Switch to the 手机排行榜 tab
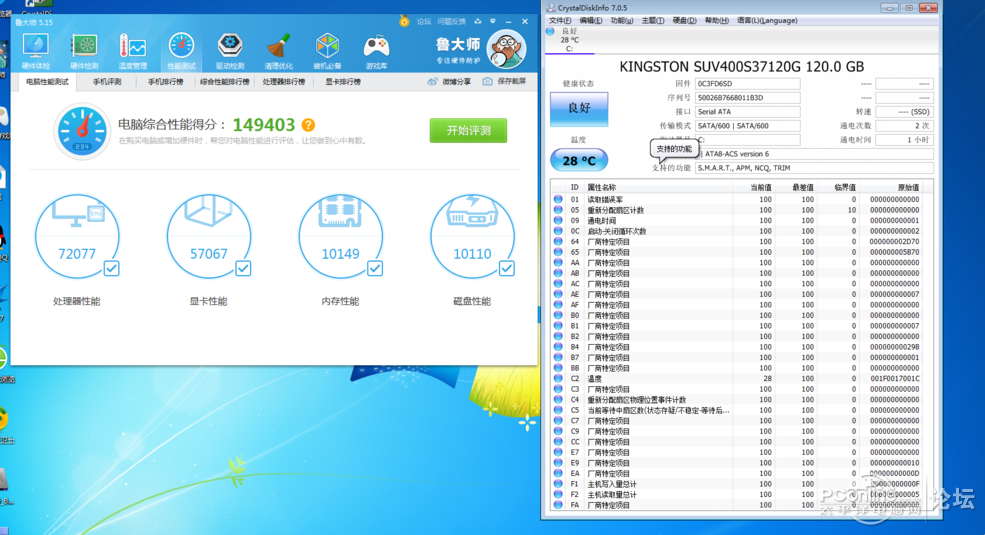 [165, 82]
